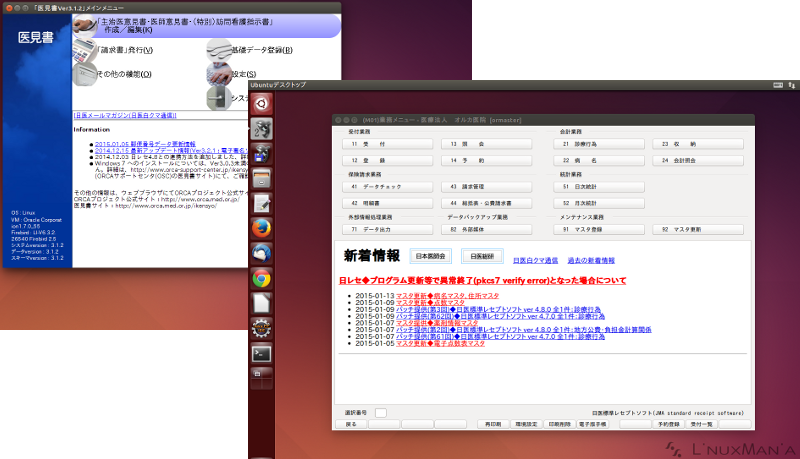Click the 91 マスタ登録 button
Image resolution: width=800 pixels, height=459 pixels.
(x=599, y=230)
